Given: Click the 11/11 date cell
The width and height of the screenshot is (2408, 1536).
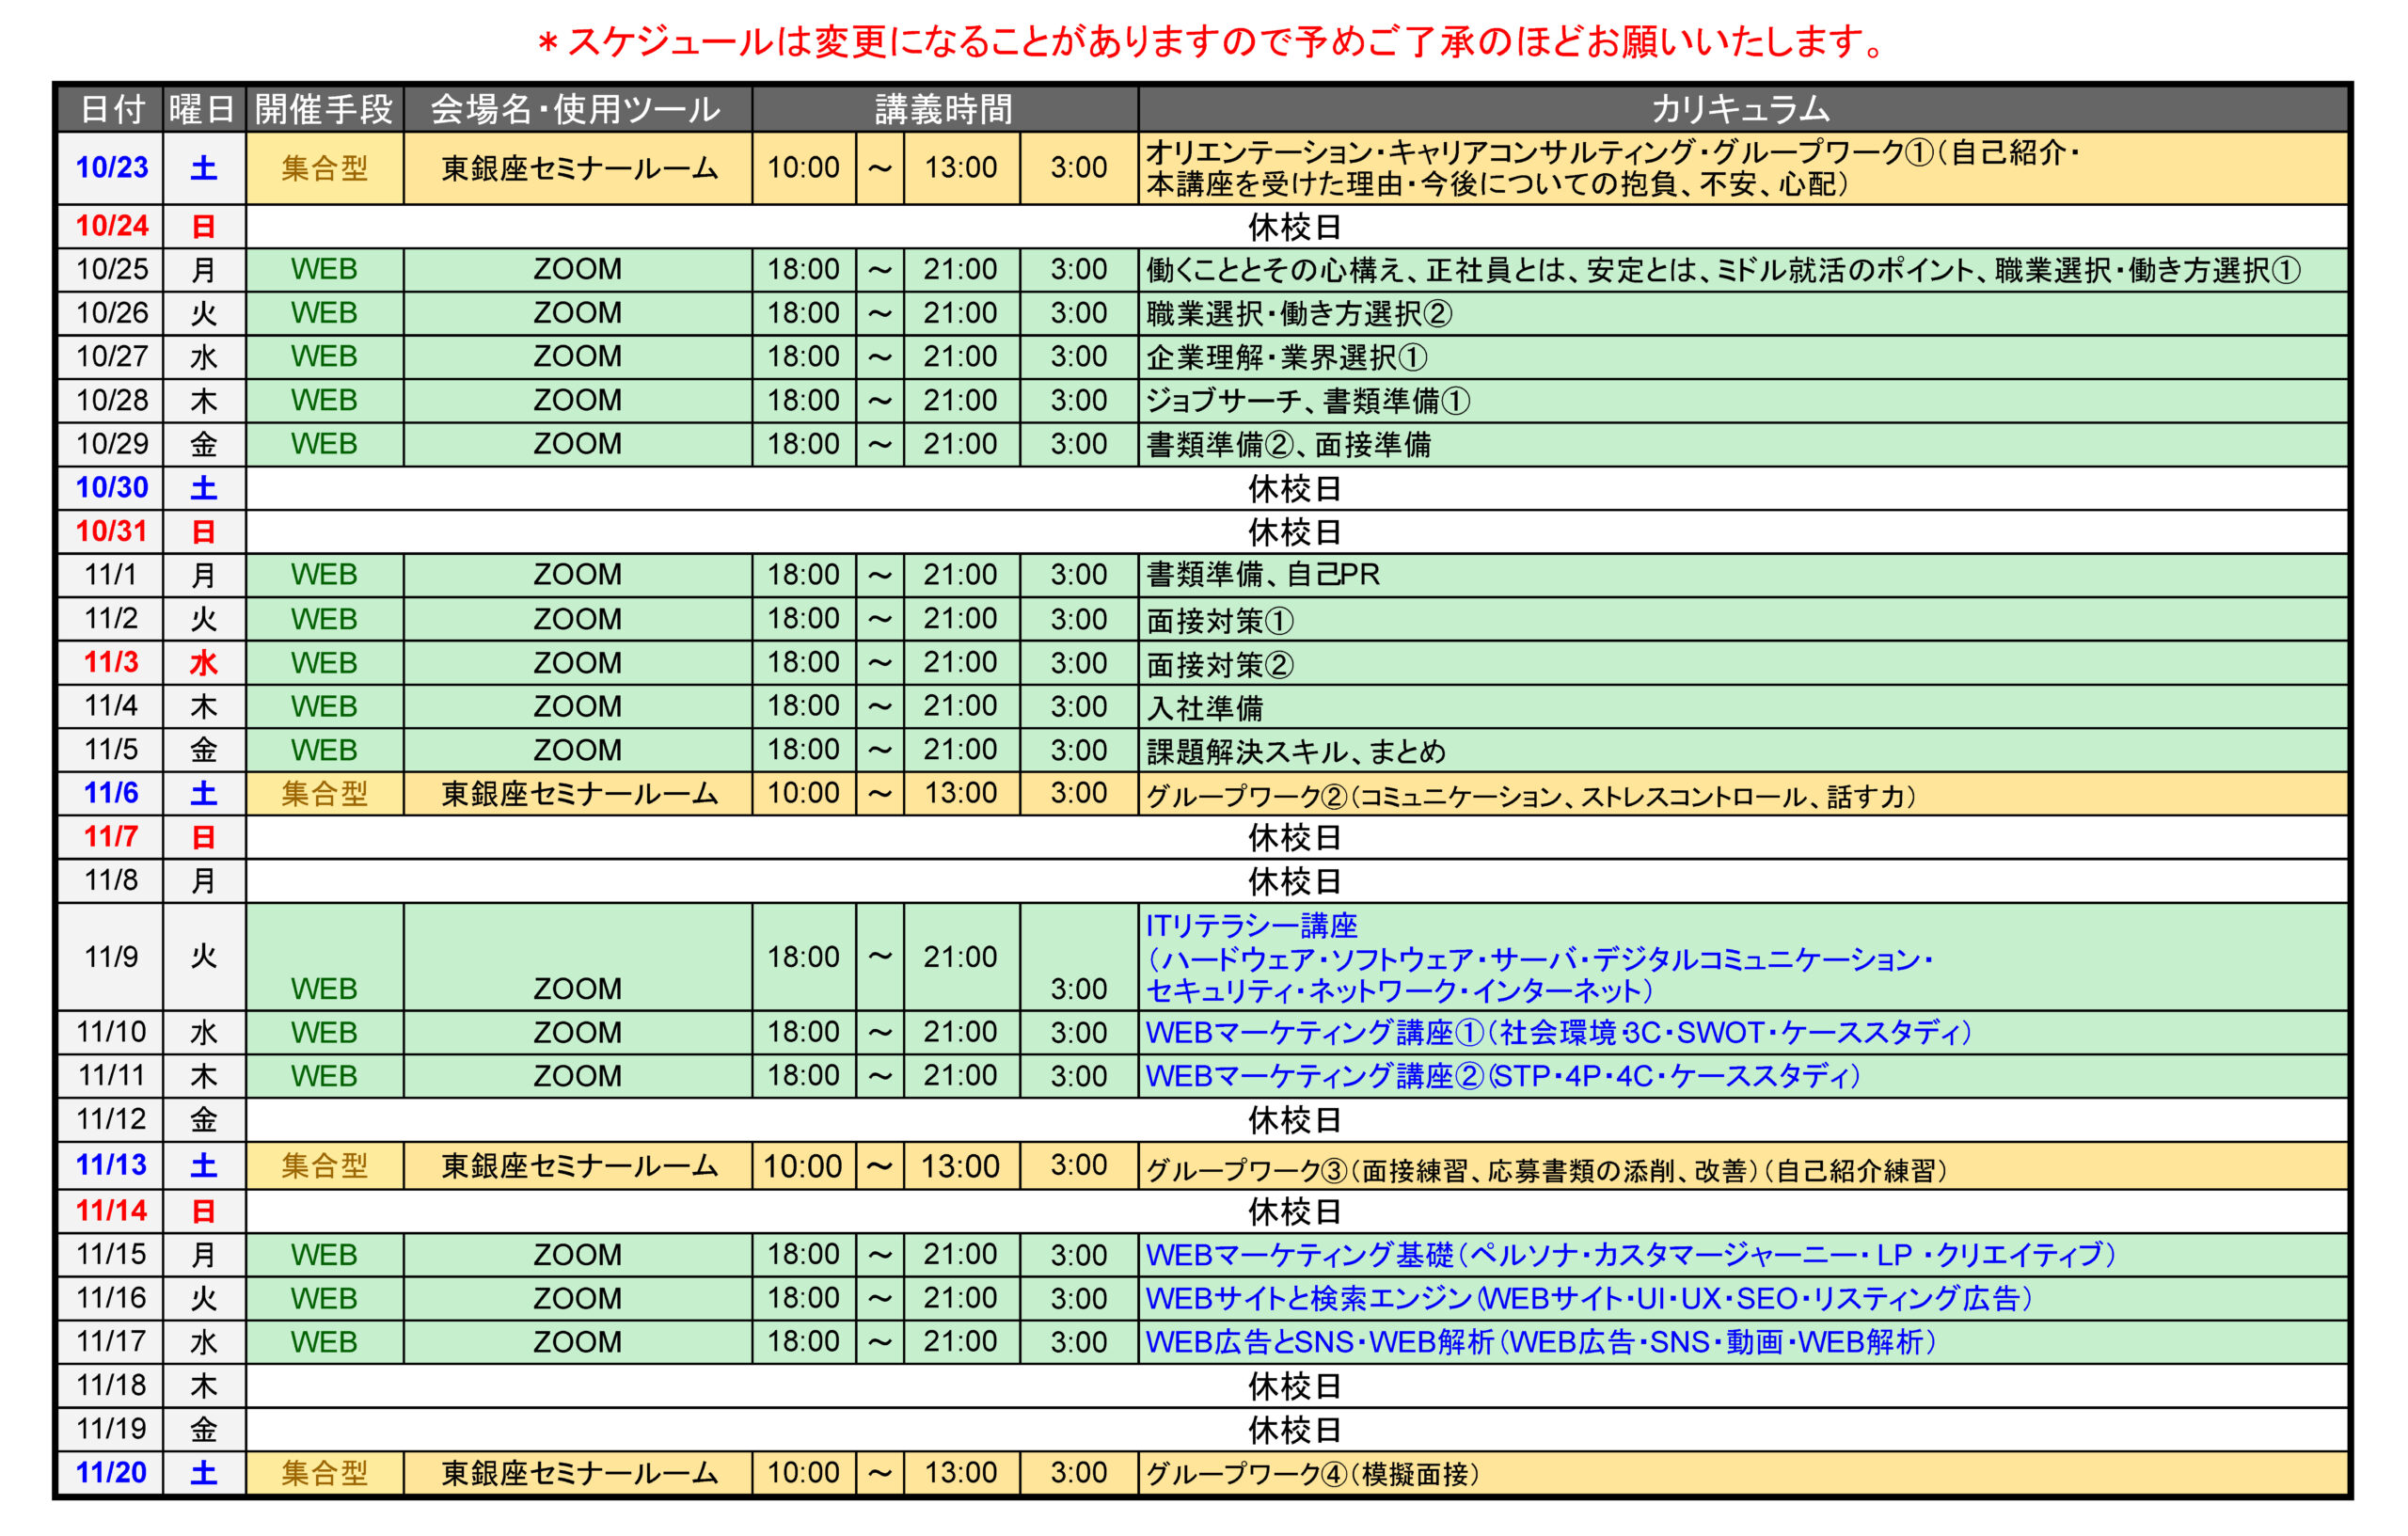Looking at the screenshot, I should [111, 1076].
